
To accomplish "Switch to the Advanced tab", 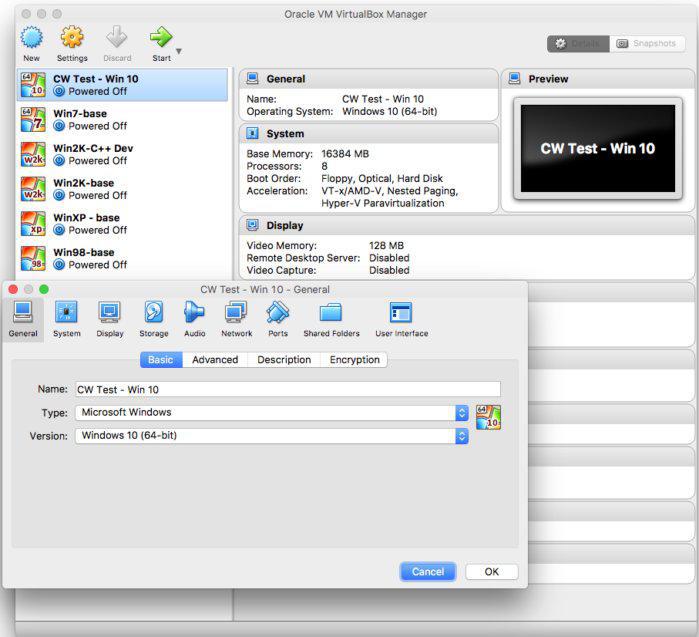I will [x=215, y=360].
